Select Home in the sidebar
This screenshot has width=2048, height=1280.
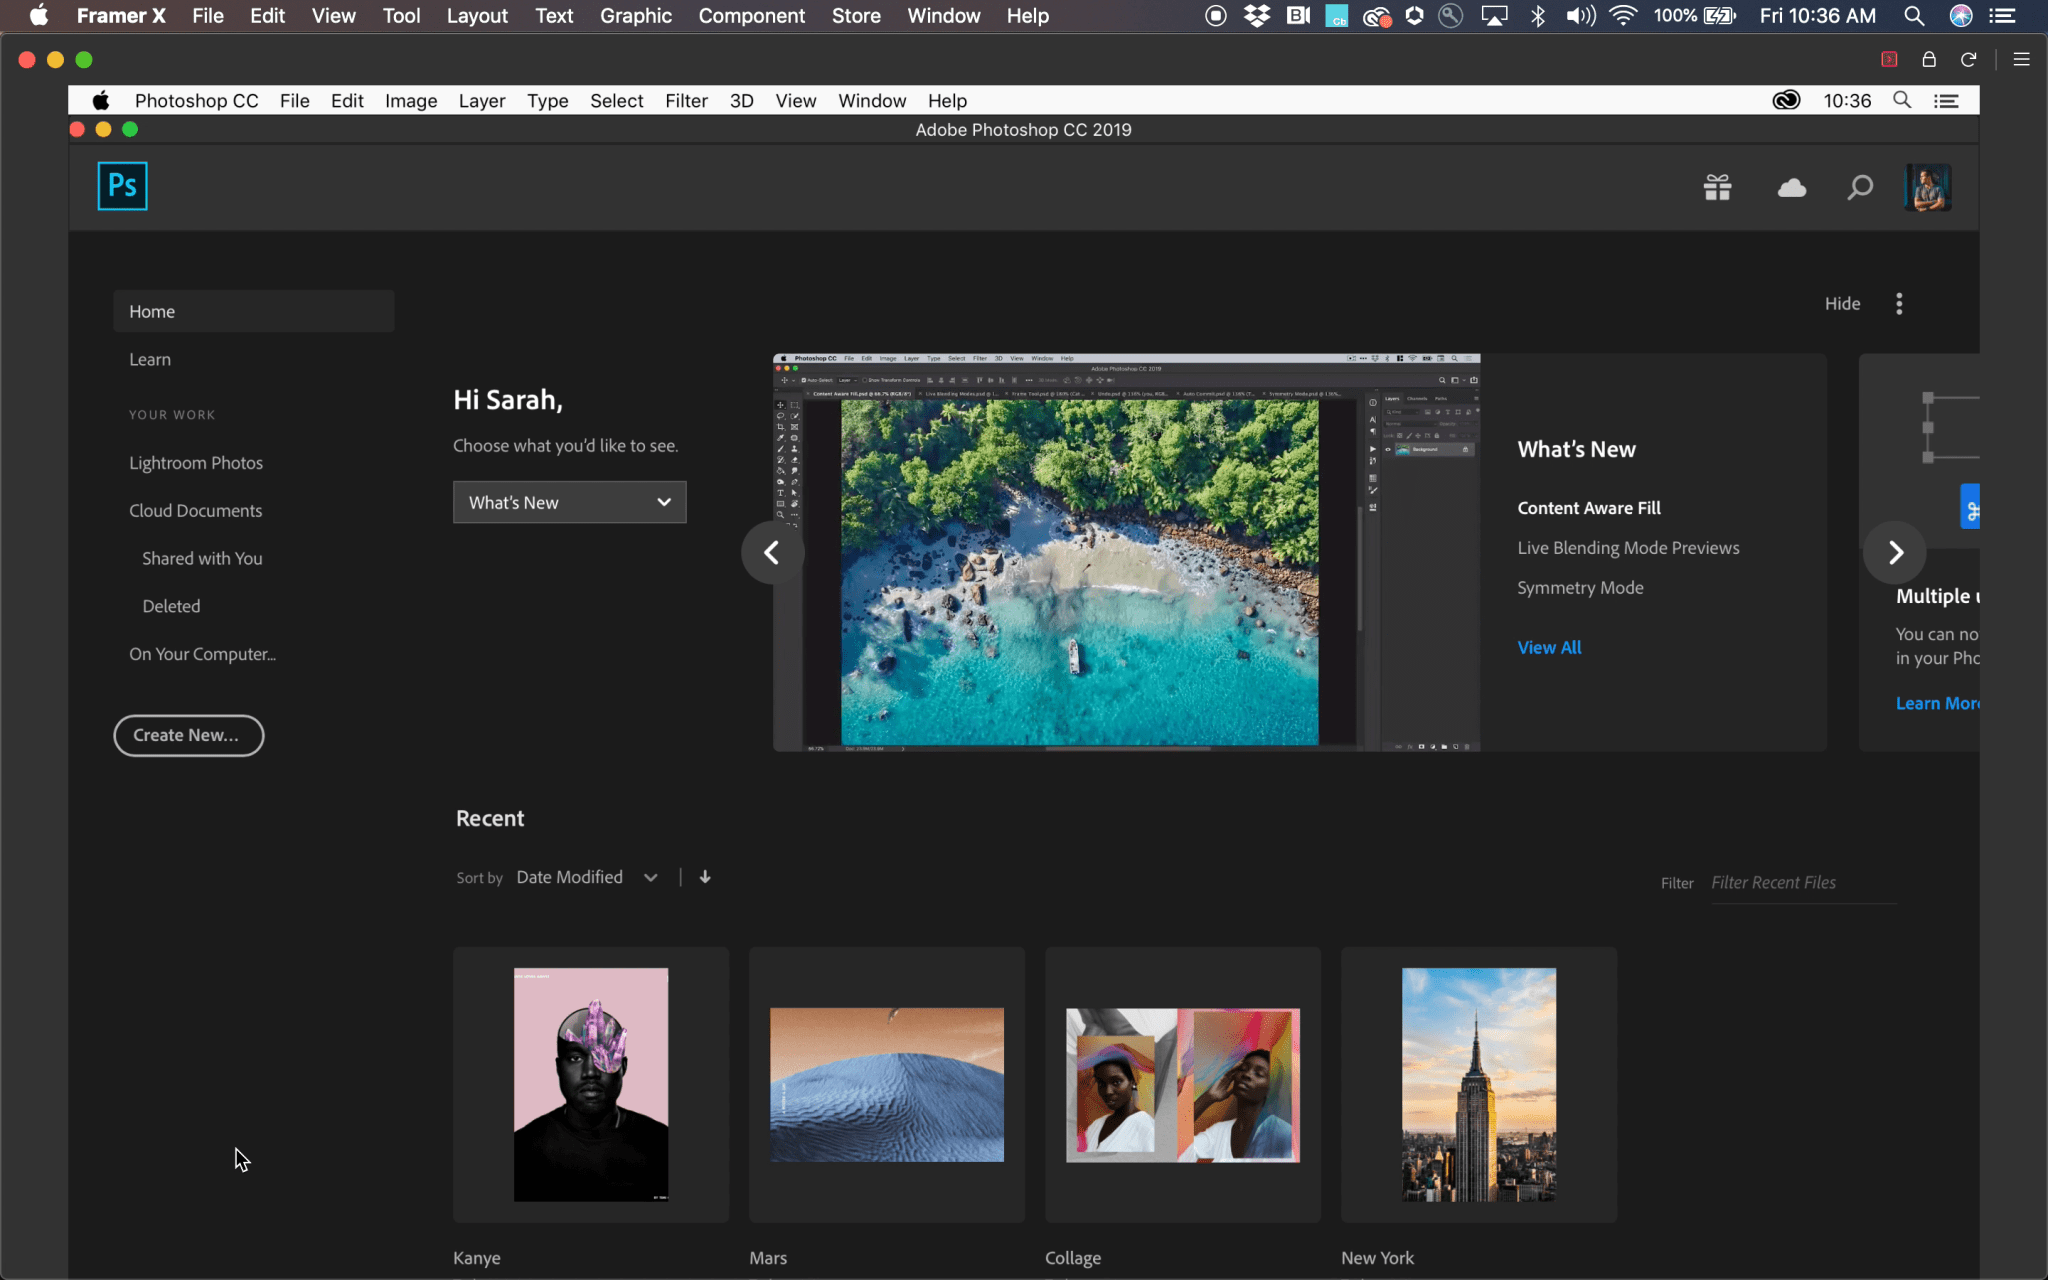tap(254, 311)
